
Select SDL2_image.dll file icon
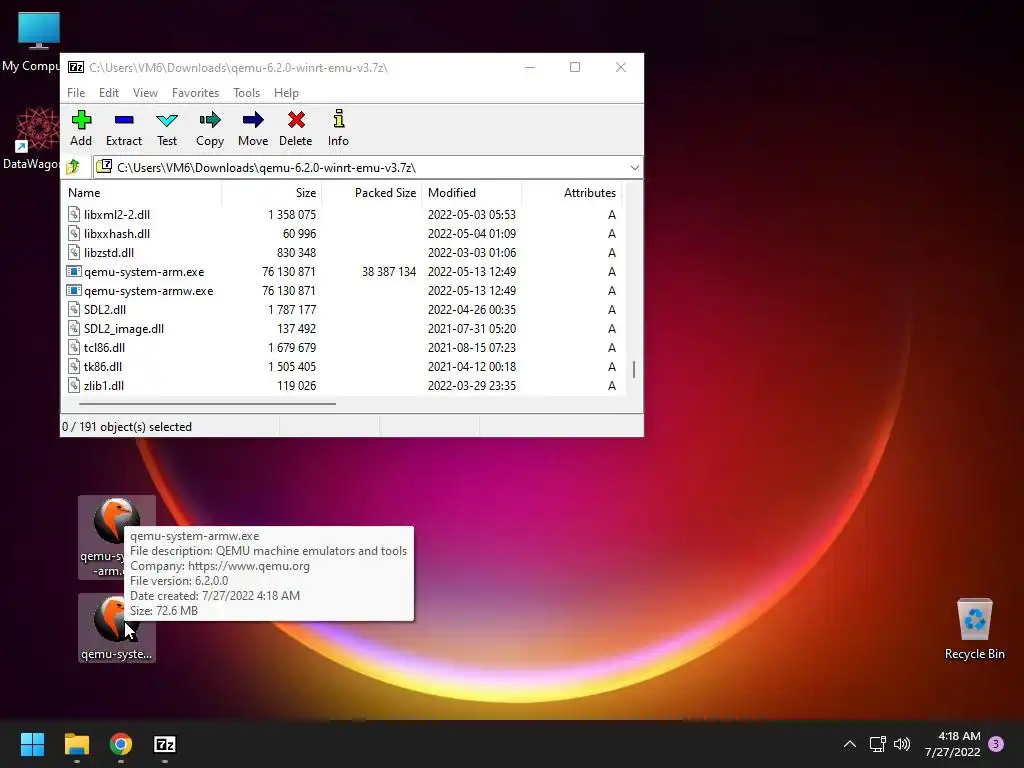tap(74, 328)
